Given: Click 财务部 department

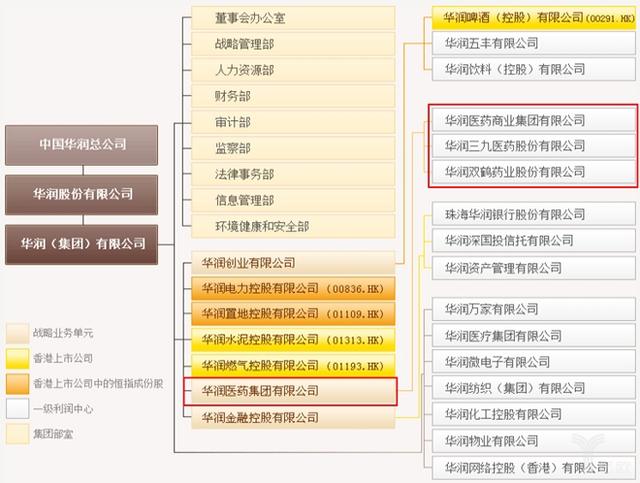Looking at the screenshot, I should tap(293, 96).
